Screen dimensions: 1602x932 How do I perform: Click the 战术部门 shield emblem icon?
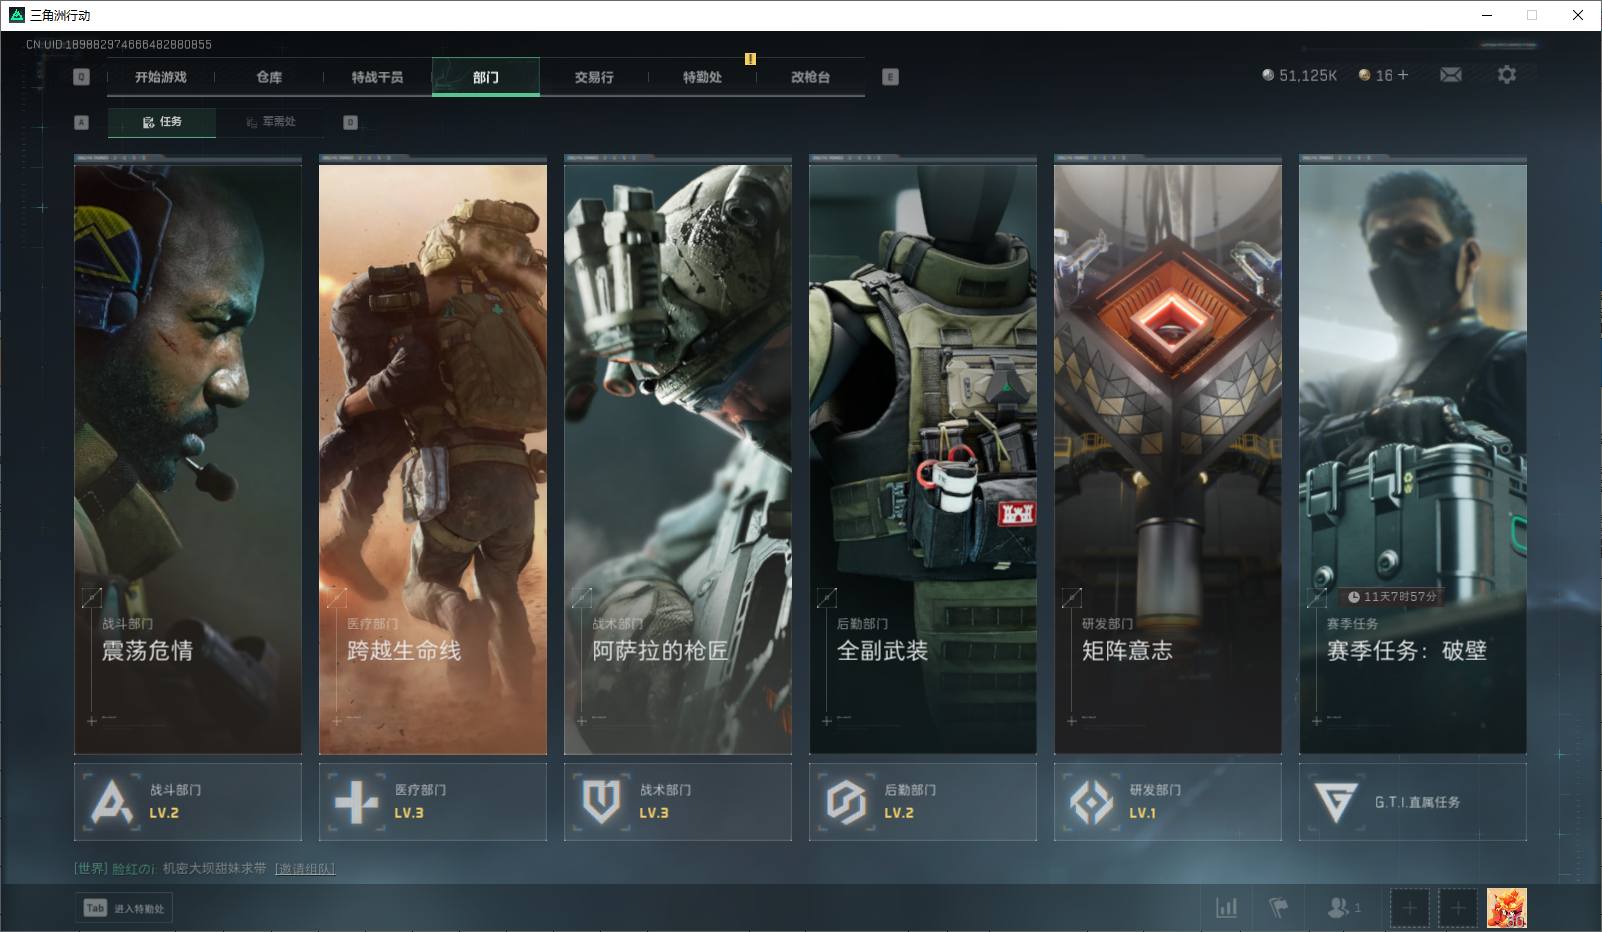point(601,802)
